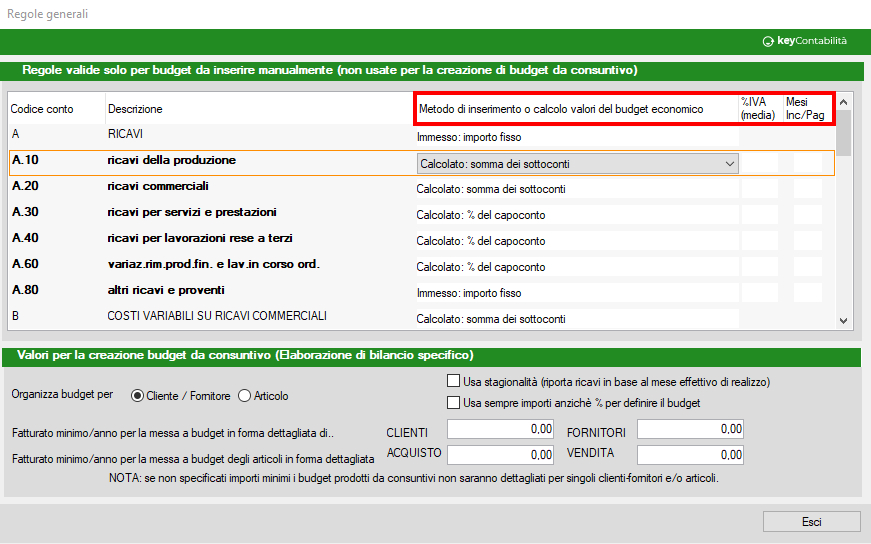
Task: Click method cell for A.30 row
Action: [x=577, y=216]
